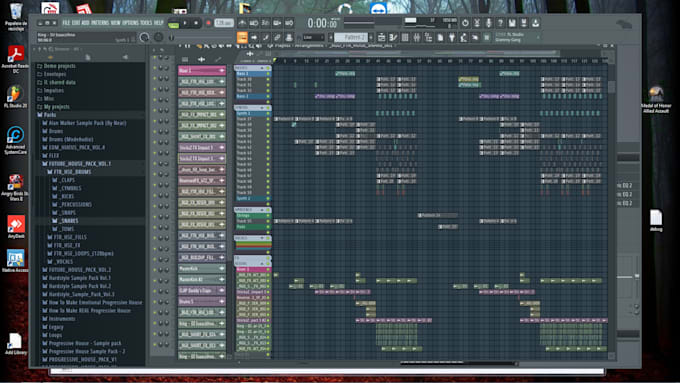
Task: Adjust the master volume knob
Action: [144, 38]
